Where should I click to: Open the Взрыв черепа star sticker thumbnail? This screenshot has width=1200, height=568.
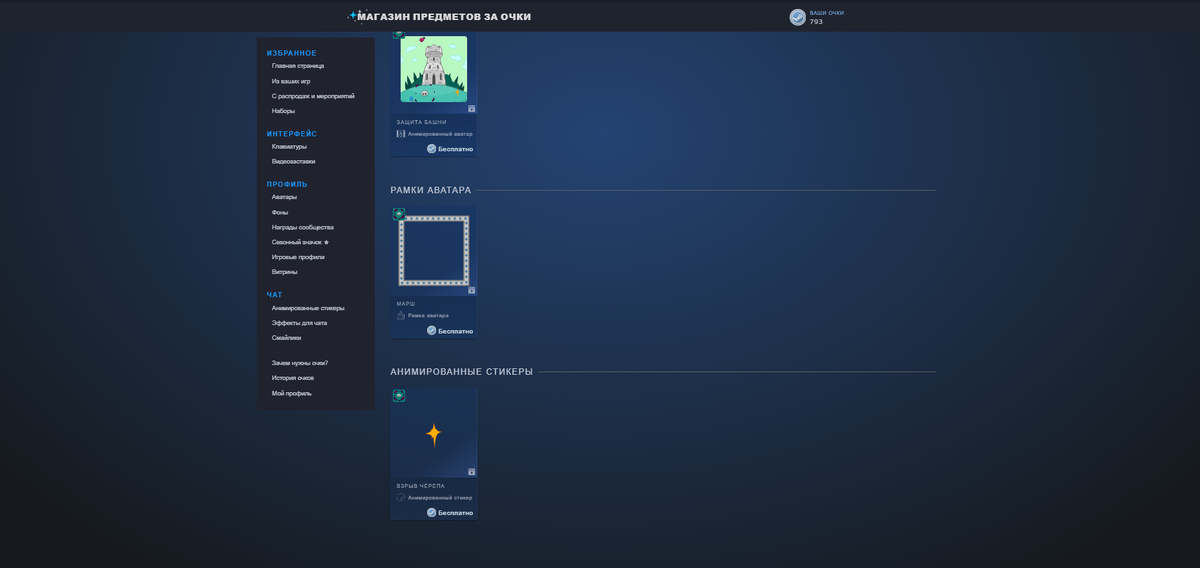click(434, 434)
